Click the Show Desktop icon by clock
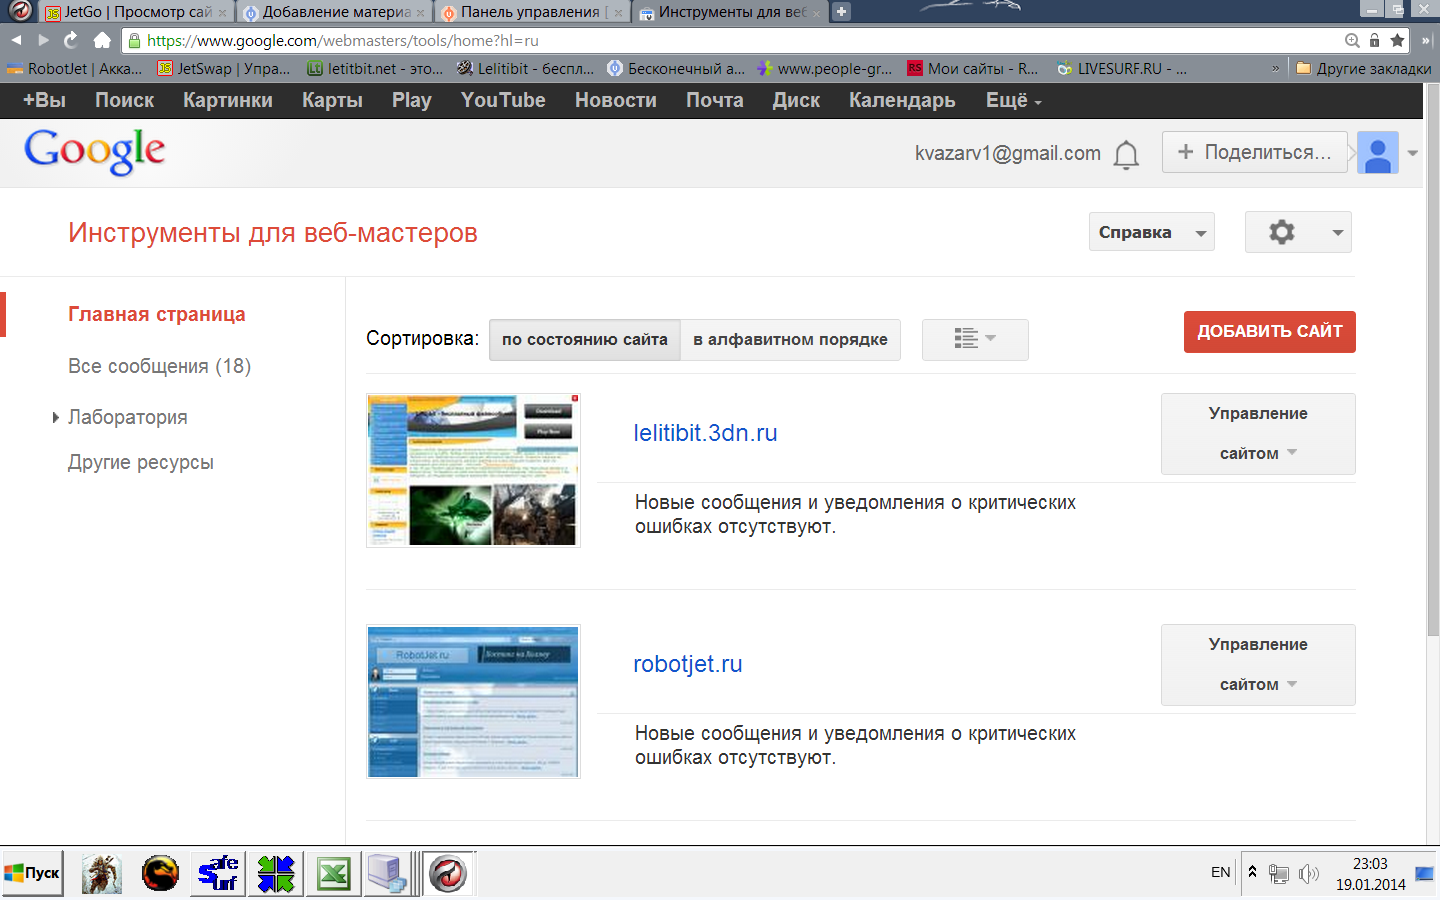 point(1425,873)
